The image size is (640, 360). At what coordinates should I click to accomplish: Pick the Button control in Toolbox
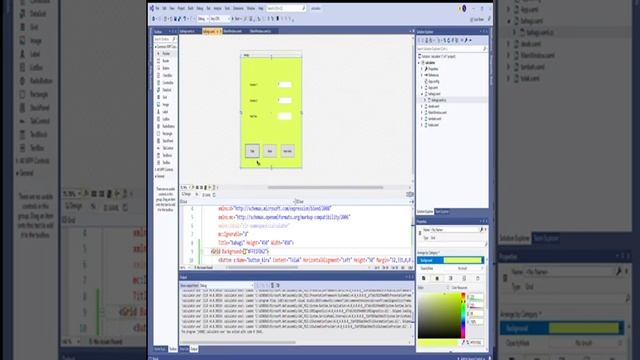(166, 68)
